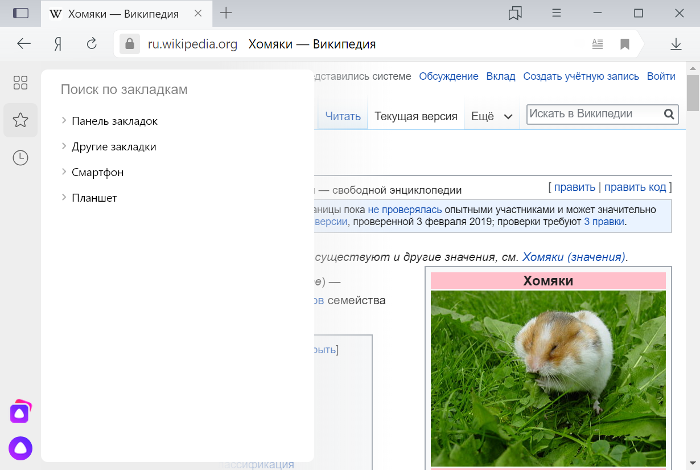Open a new tab with plus icon
700x470 pixels.
pos(226,13)
